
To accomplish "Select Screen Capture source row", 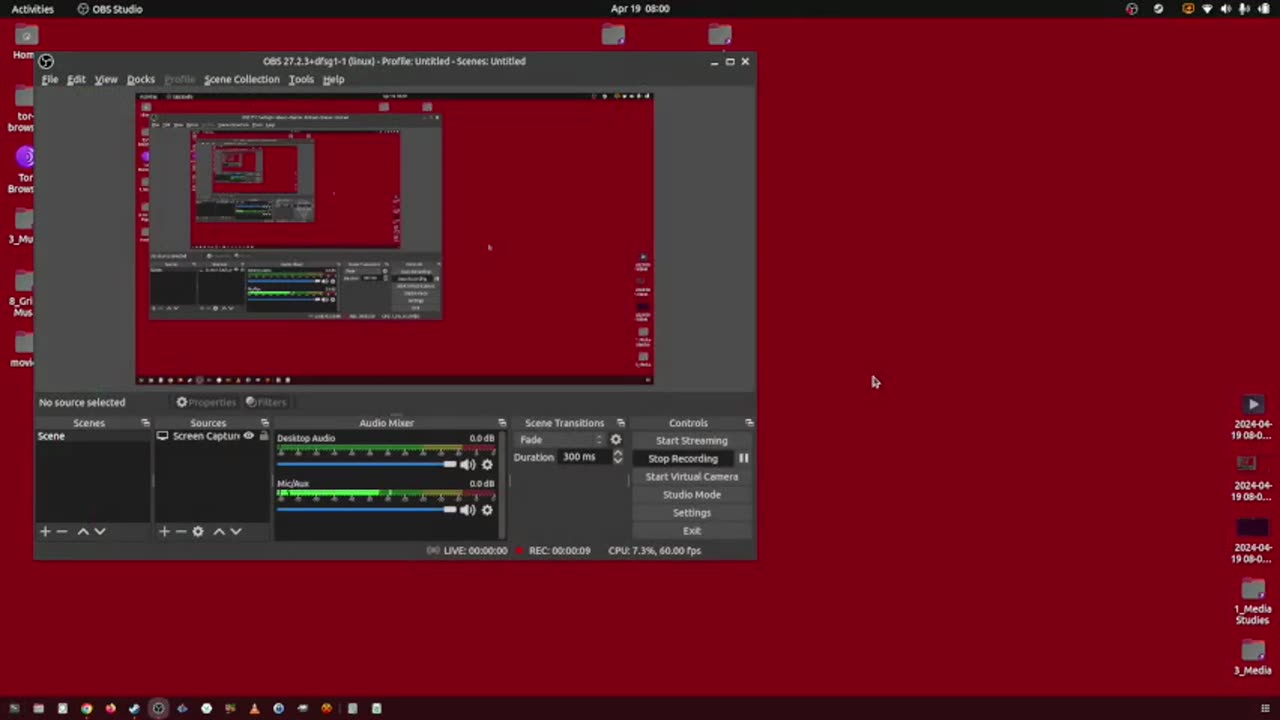I will pos(213,436).
